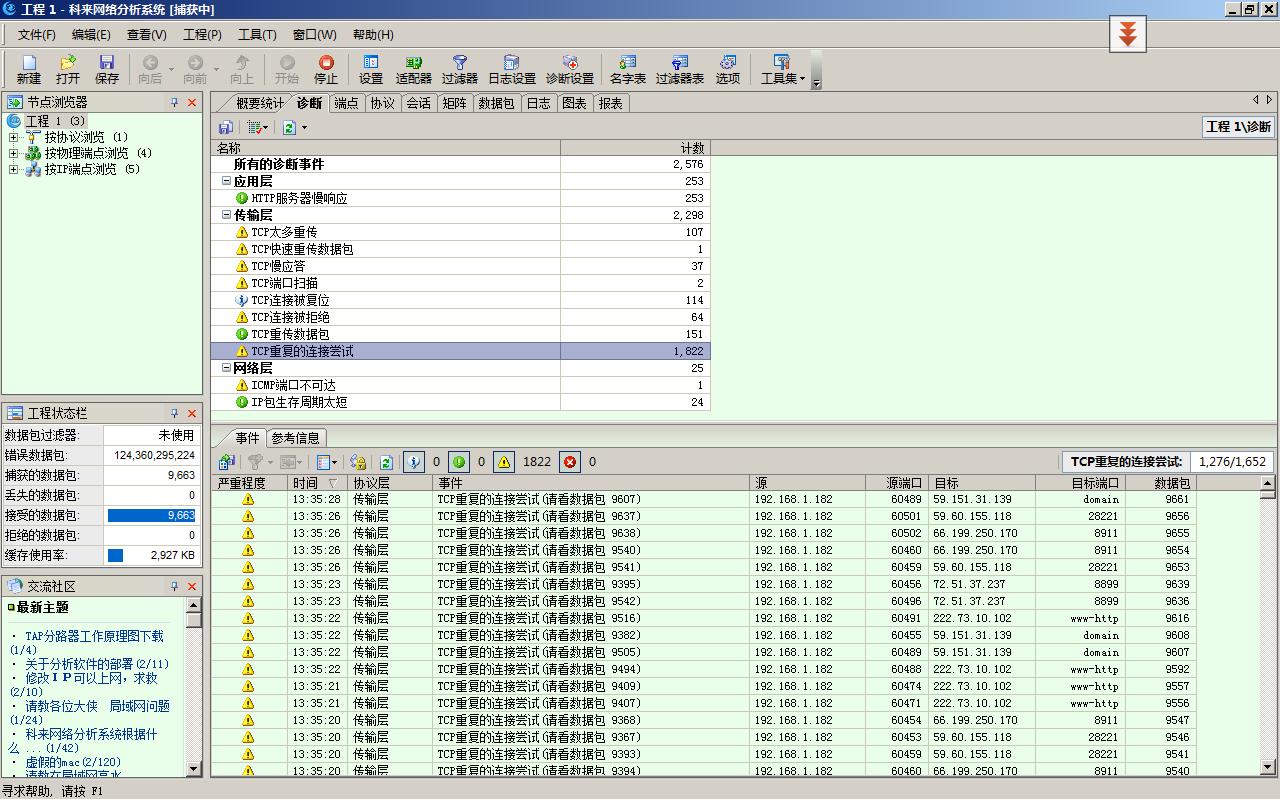Save diagnosis results with the save icon
1280x800 pixels.
point(225,127)
